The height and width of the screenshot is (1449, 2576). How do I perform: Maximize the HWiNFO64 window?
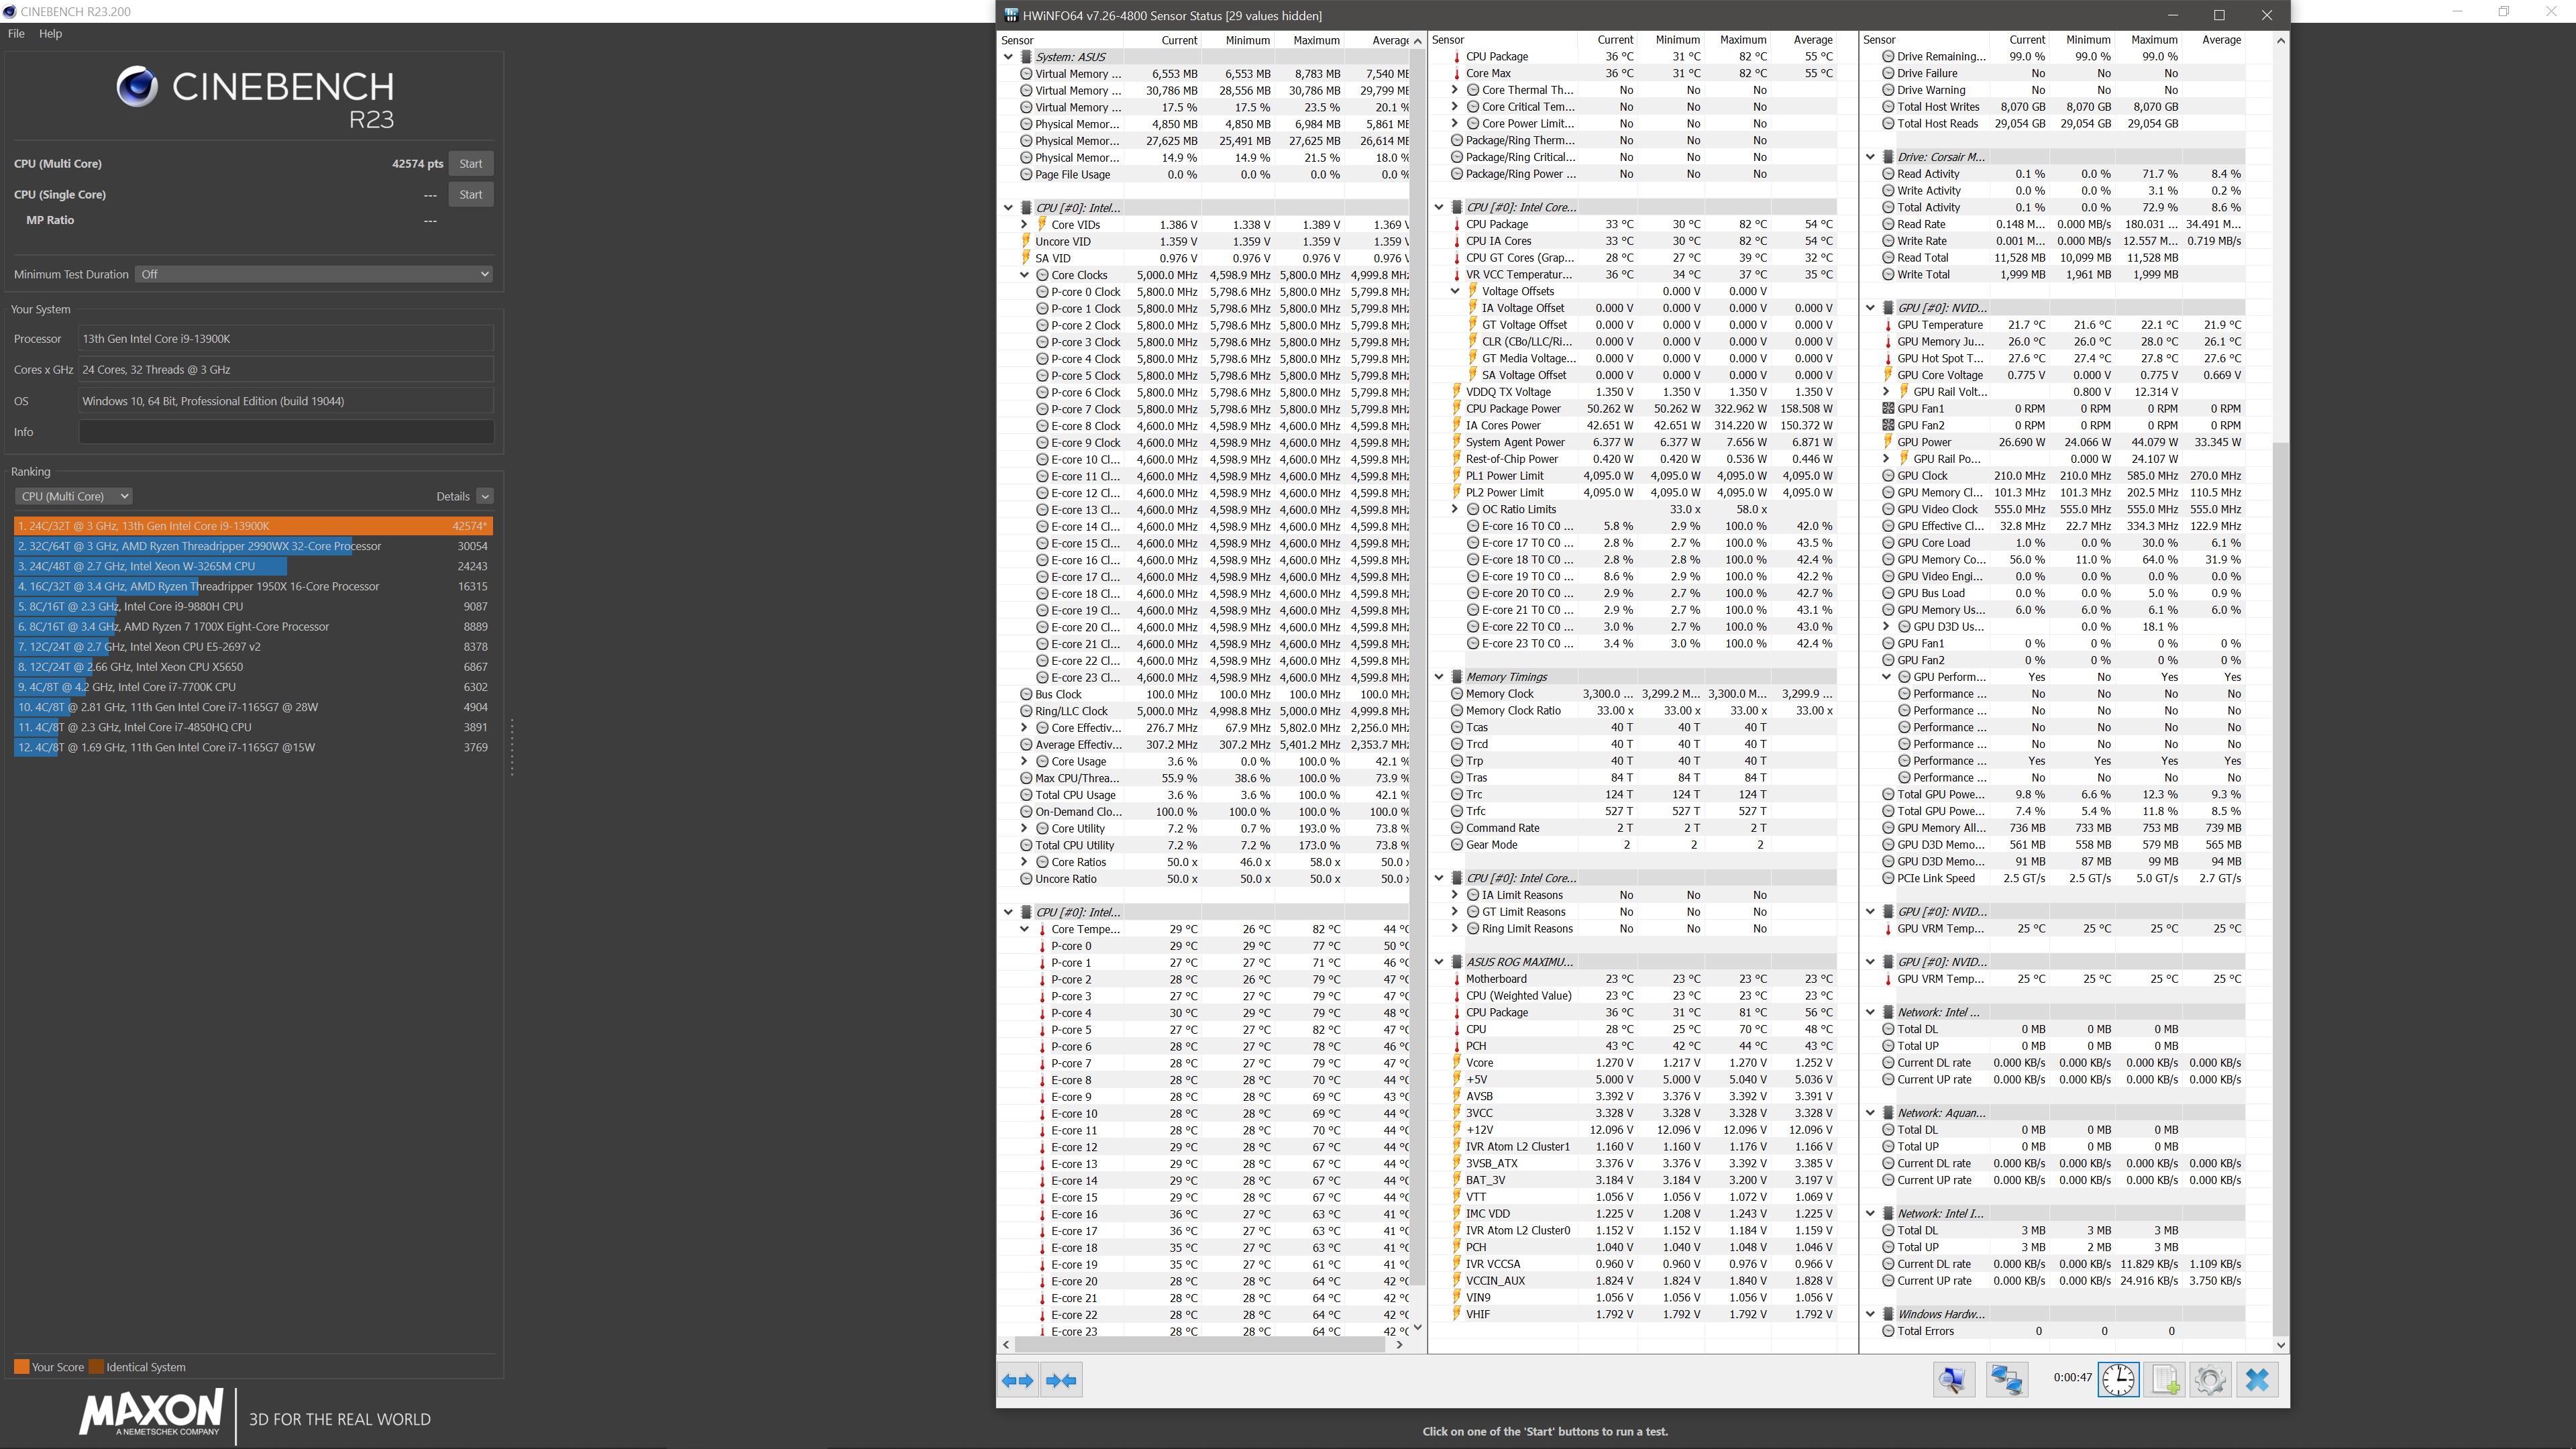[x=2219, y=15]
